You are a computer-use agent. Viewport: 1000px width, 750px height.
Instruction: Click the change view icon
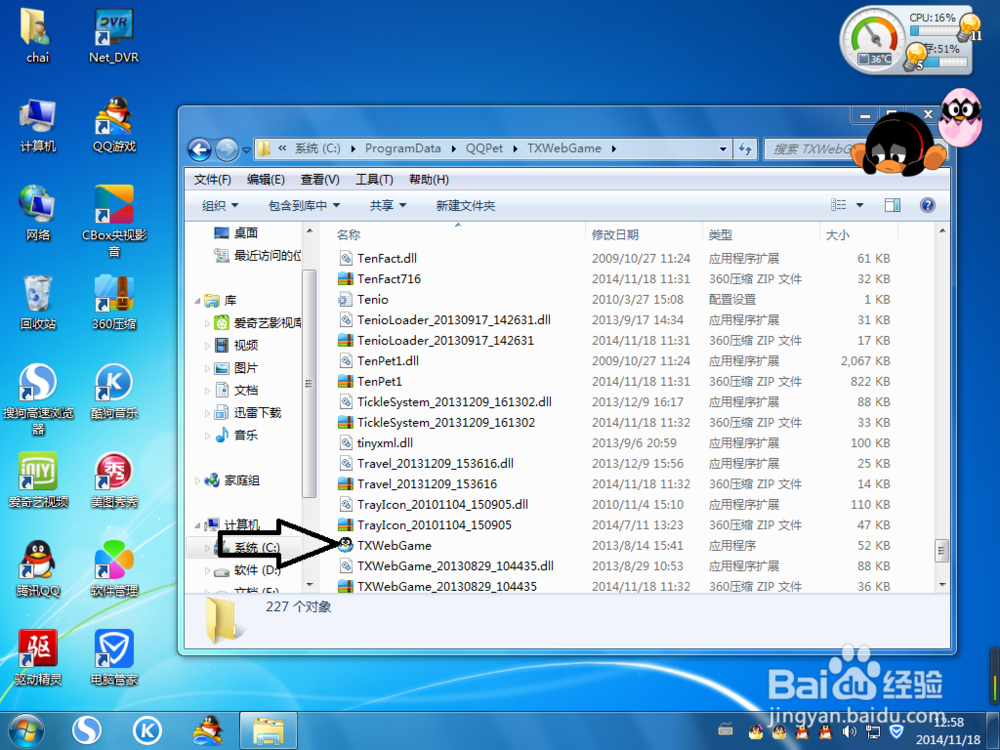pos(839,205)
